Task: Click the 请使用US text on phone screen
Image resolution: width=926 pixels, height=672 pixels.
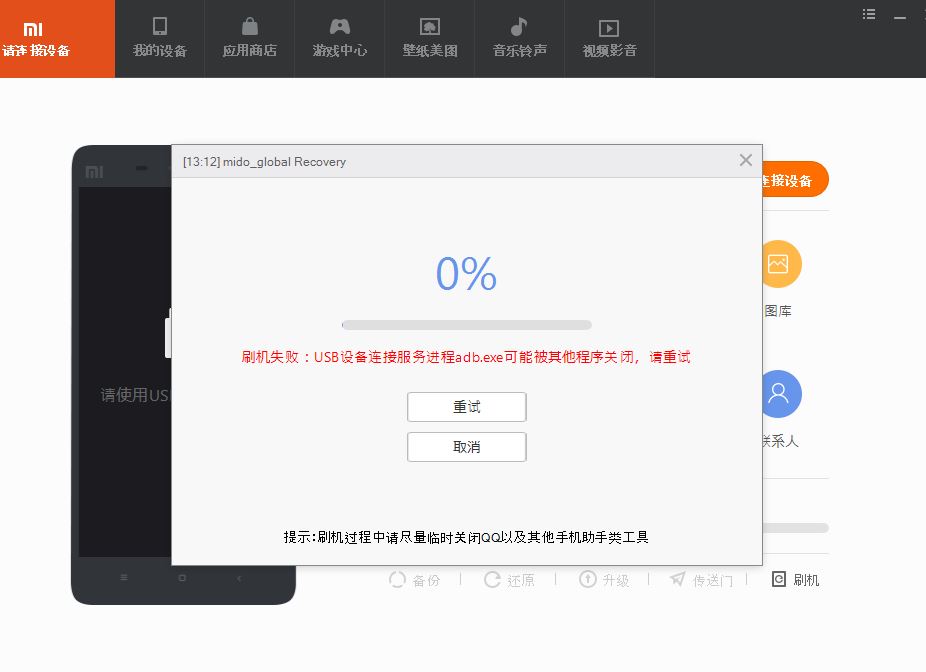Action: [x=135, y=395]
